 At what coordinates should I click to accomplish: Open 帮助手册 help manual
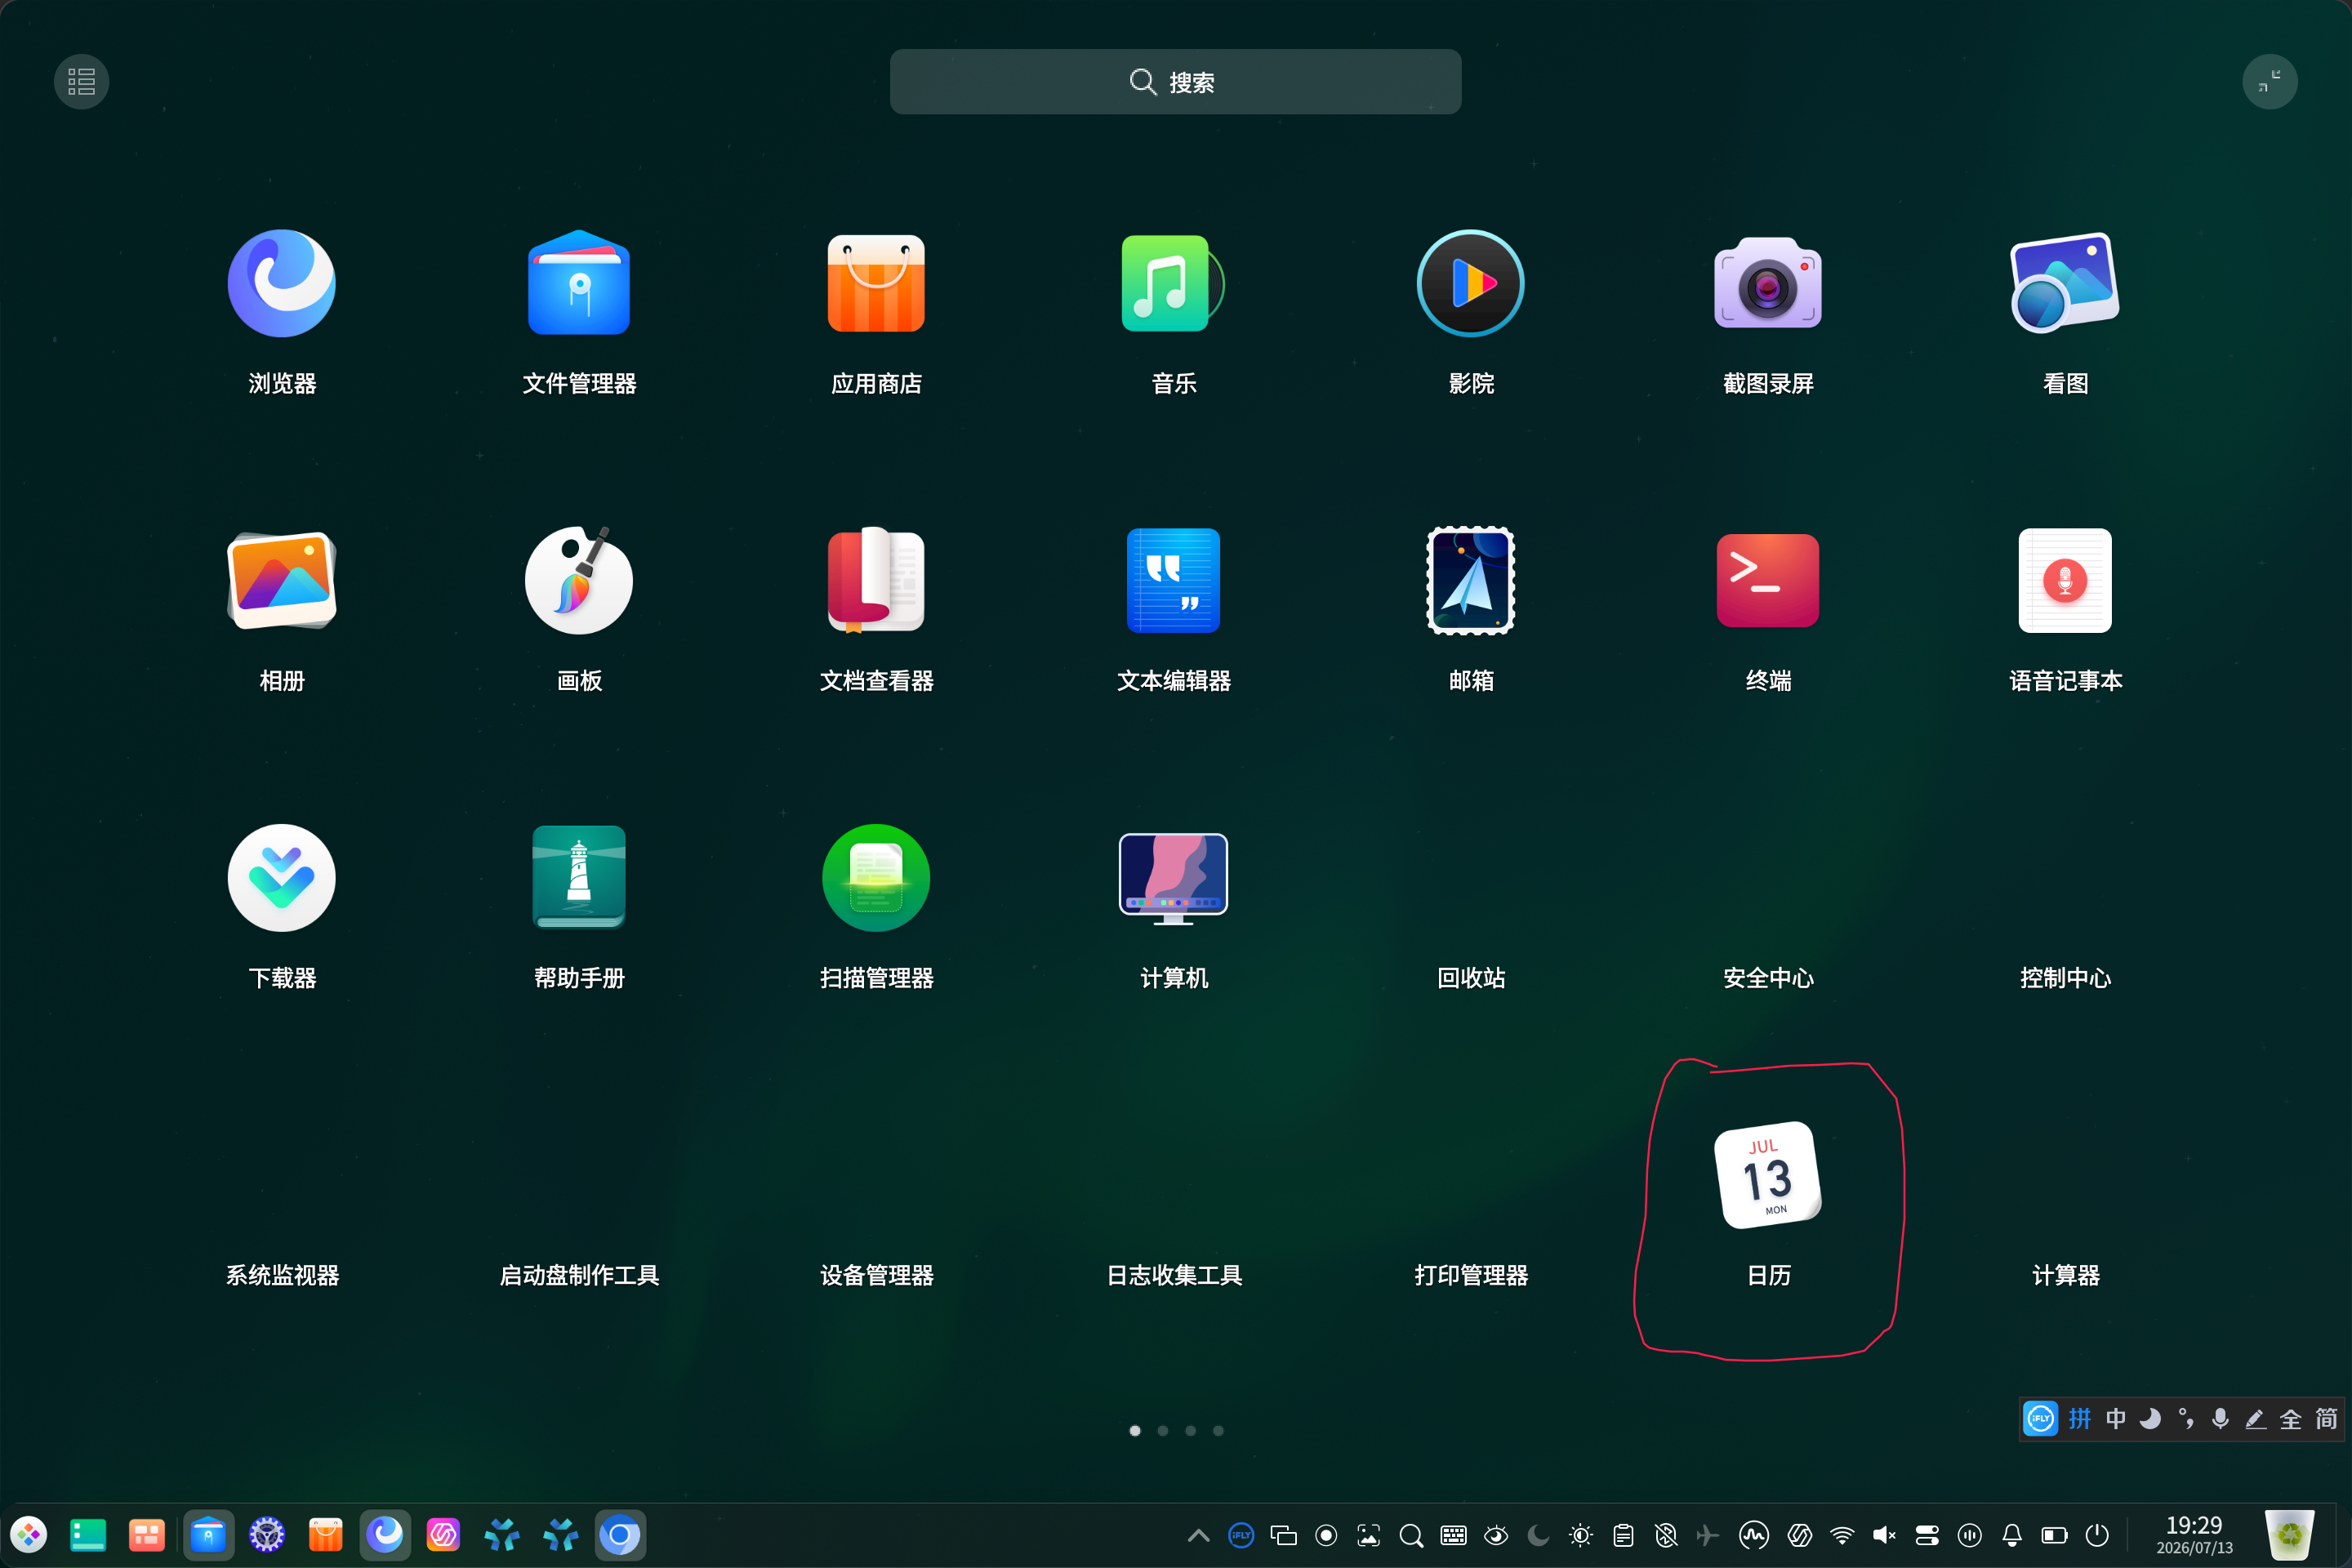click(x=579, y=878)
